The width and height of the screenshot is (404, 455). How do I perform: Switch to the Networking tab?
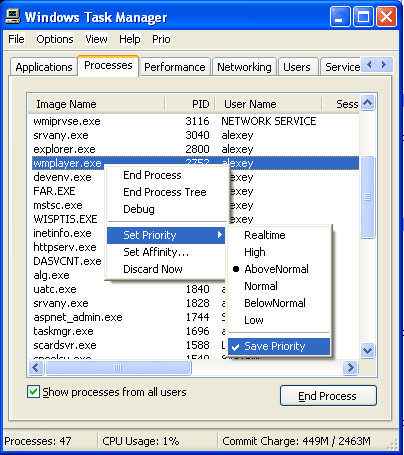(244, 67)
